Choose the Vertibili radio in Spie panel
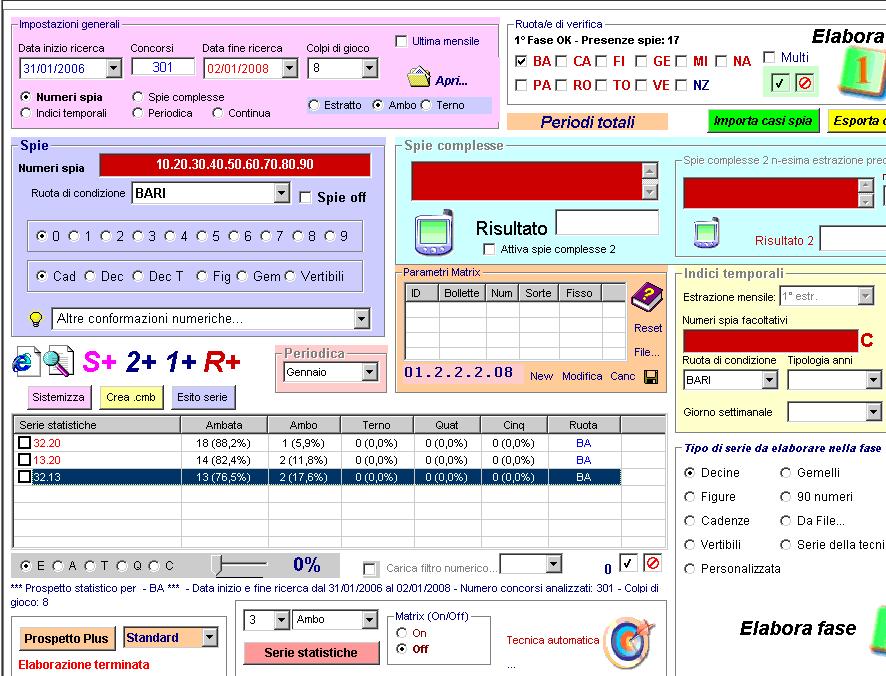This screenshot has width=886, height=676. (290, 276)
